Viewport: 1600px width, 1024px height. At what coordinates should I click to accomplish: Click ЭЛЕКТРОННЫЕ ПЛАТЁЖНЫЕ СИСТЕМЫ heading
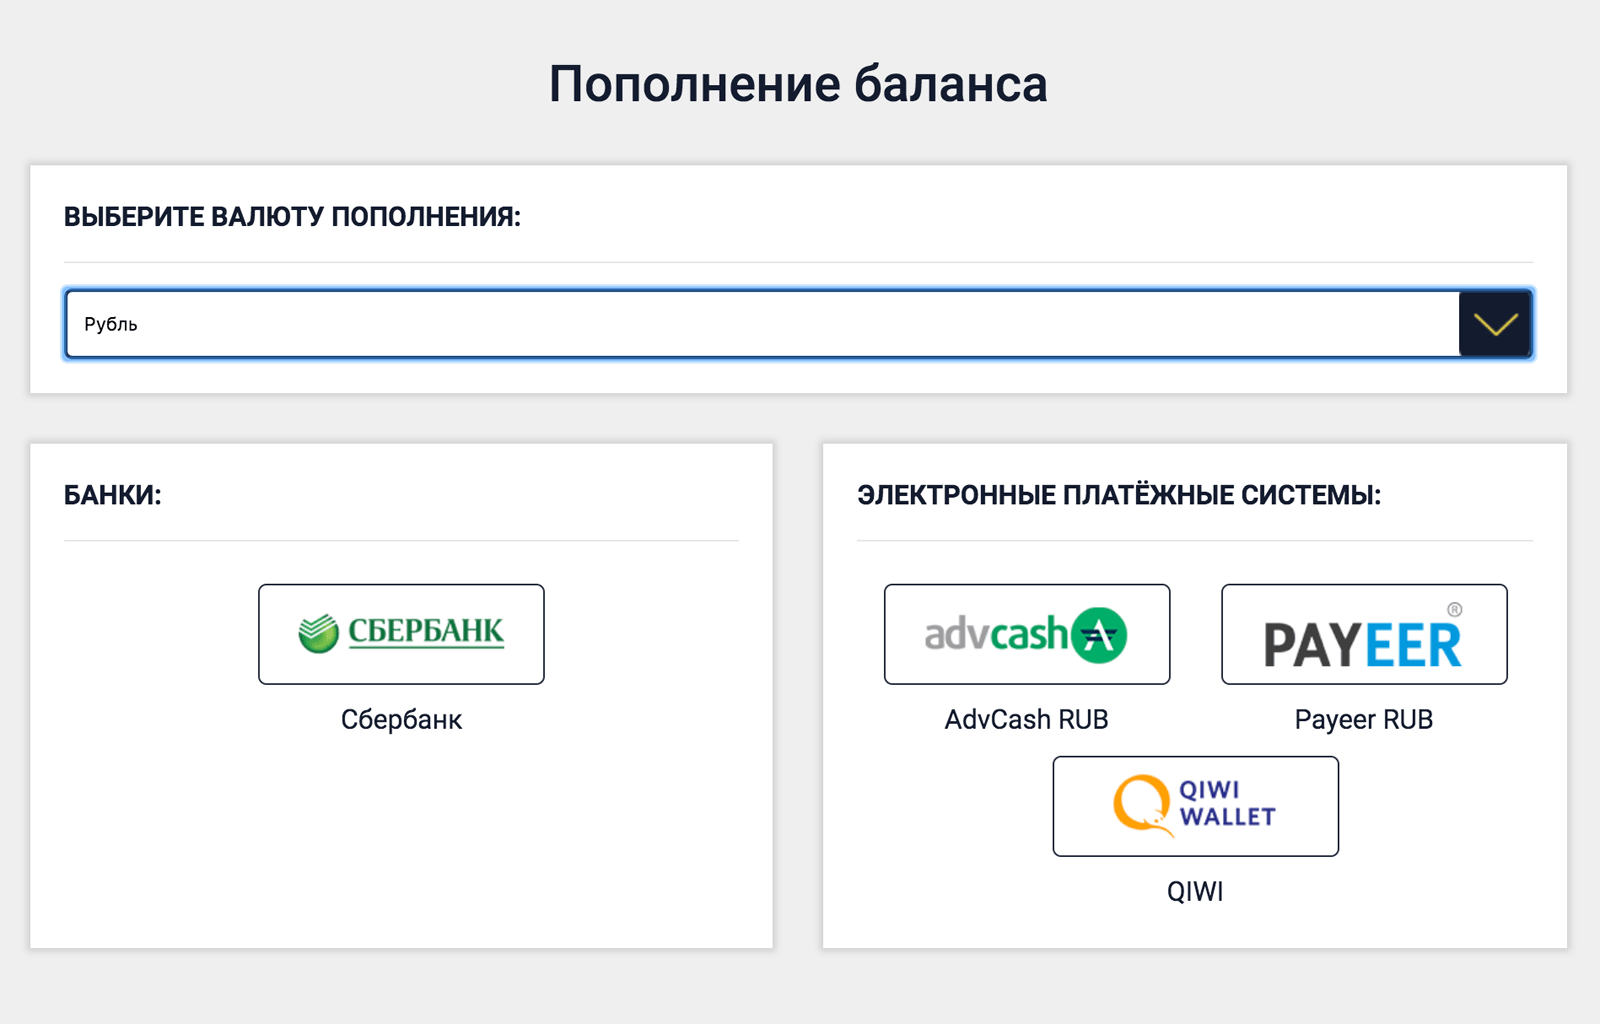coord(1119,495)
